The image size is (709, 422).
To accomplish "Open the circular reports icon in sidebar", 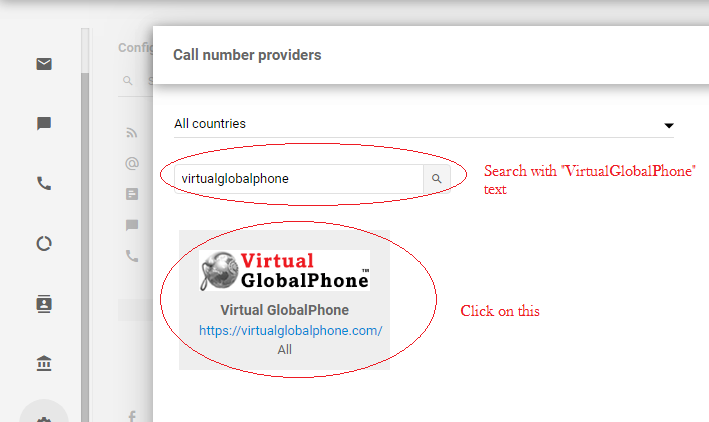I will click(x=44, y=244).
